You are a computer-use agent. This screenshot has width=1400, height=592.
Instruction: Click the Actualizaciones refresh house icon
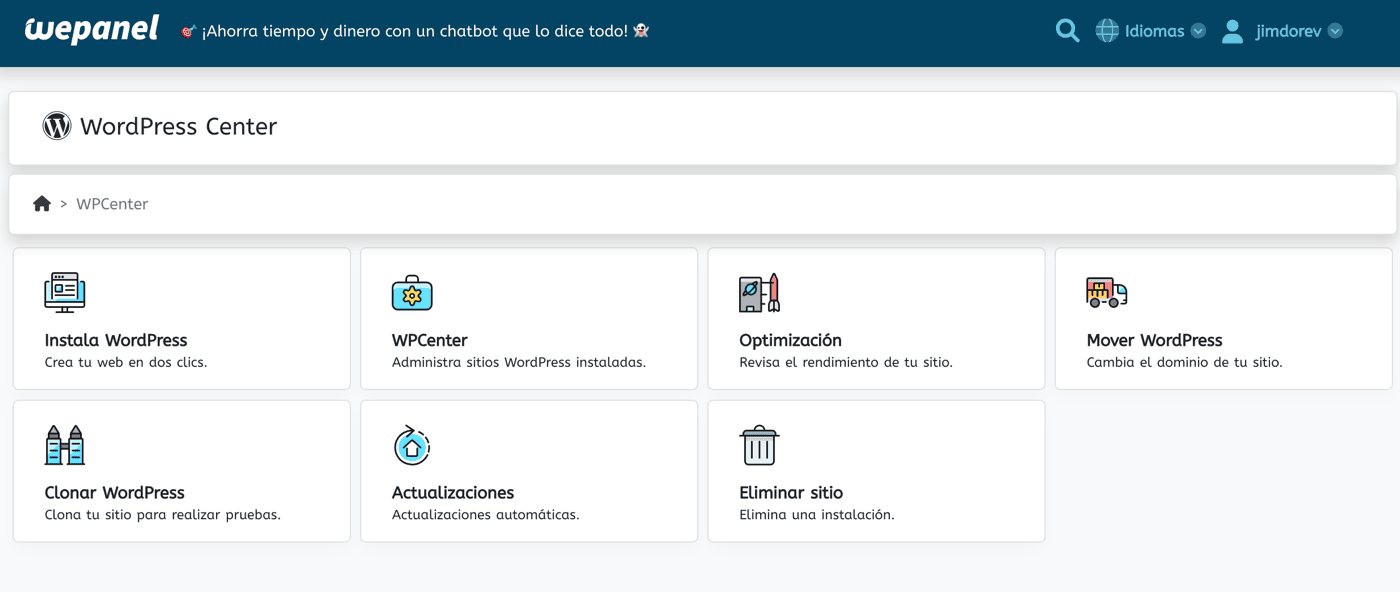pyautogui.click(x=412, y=445)
